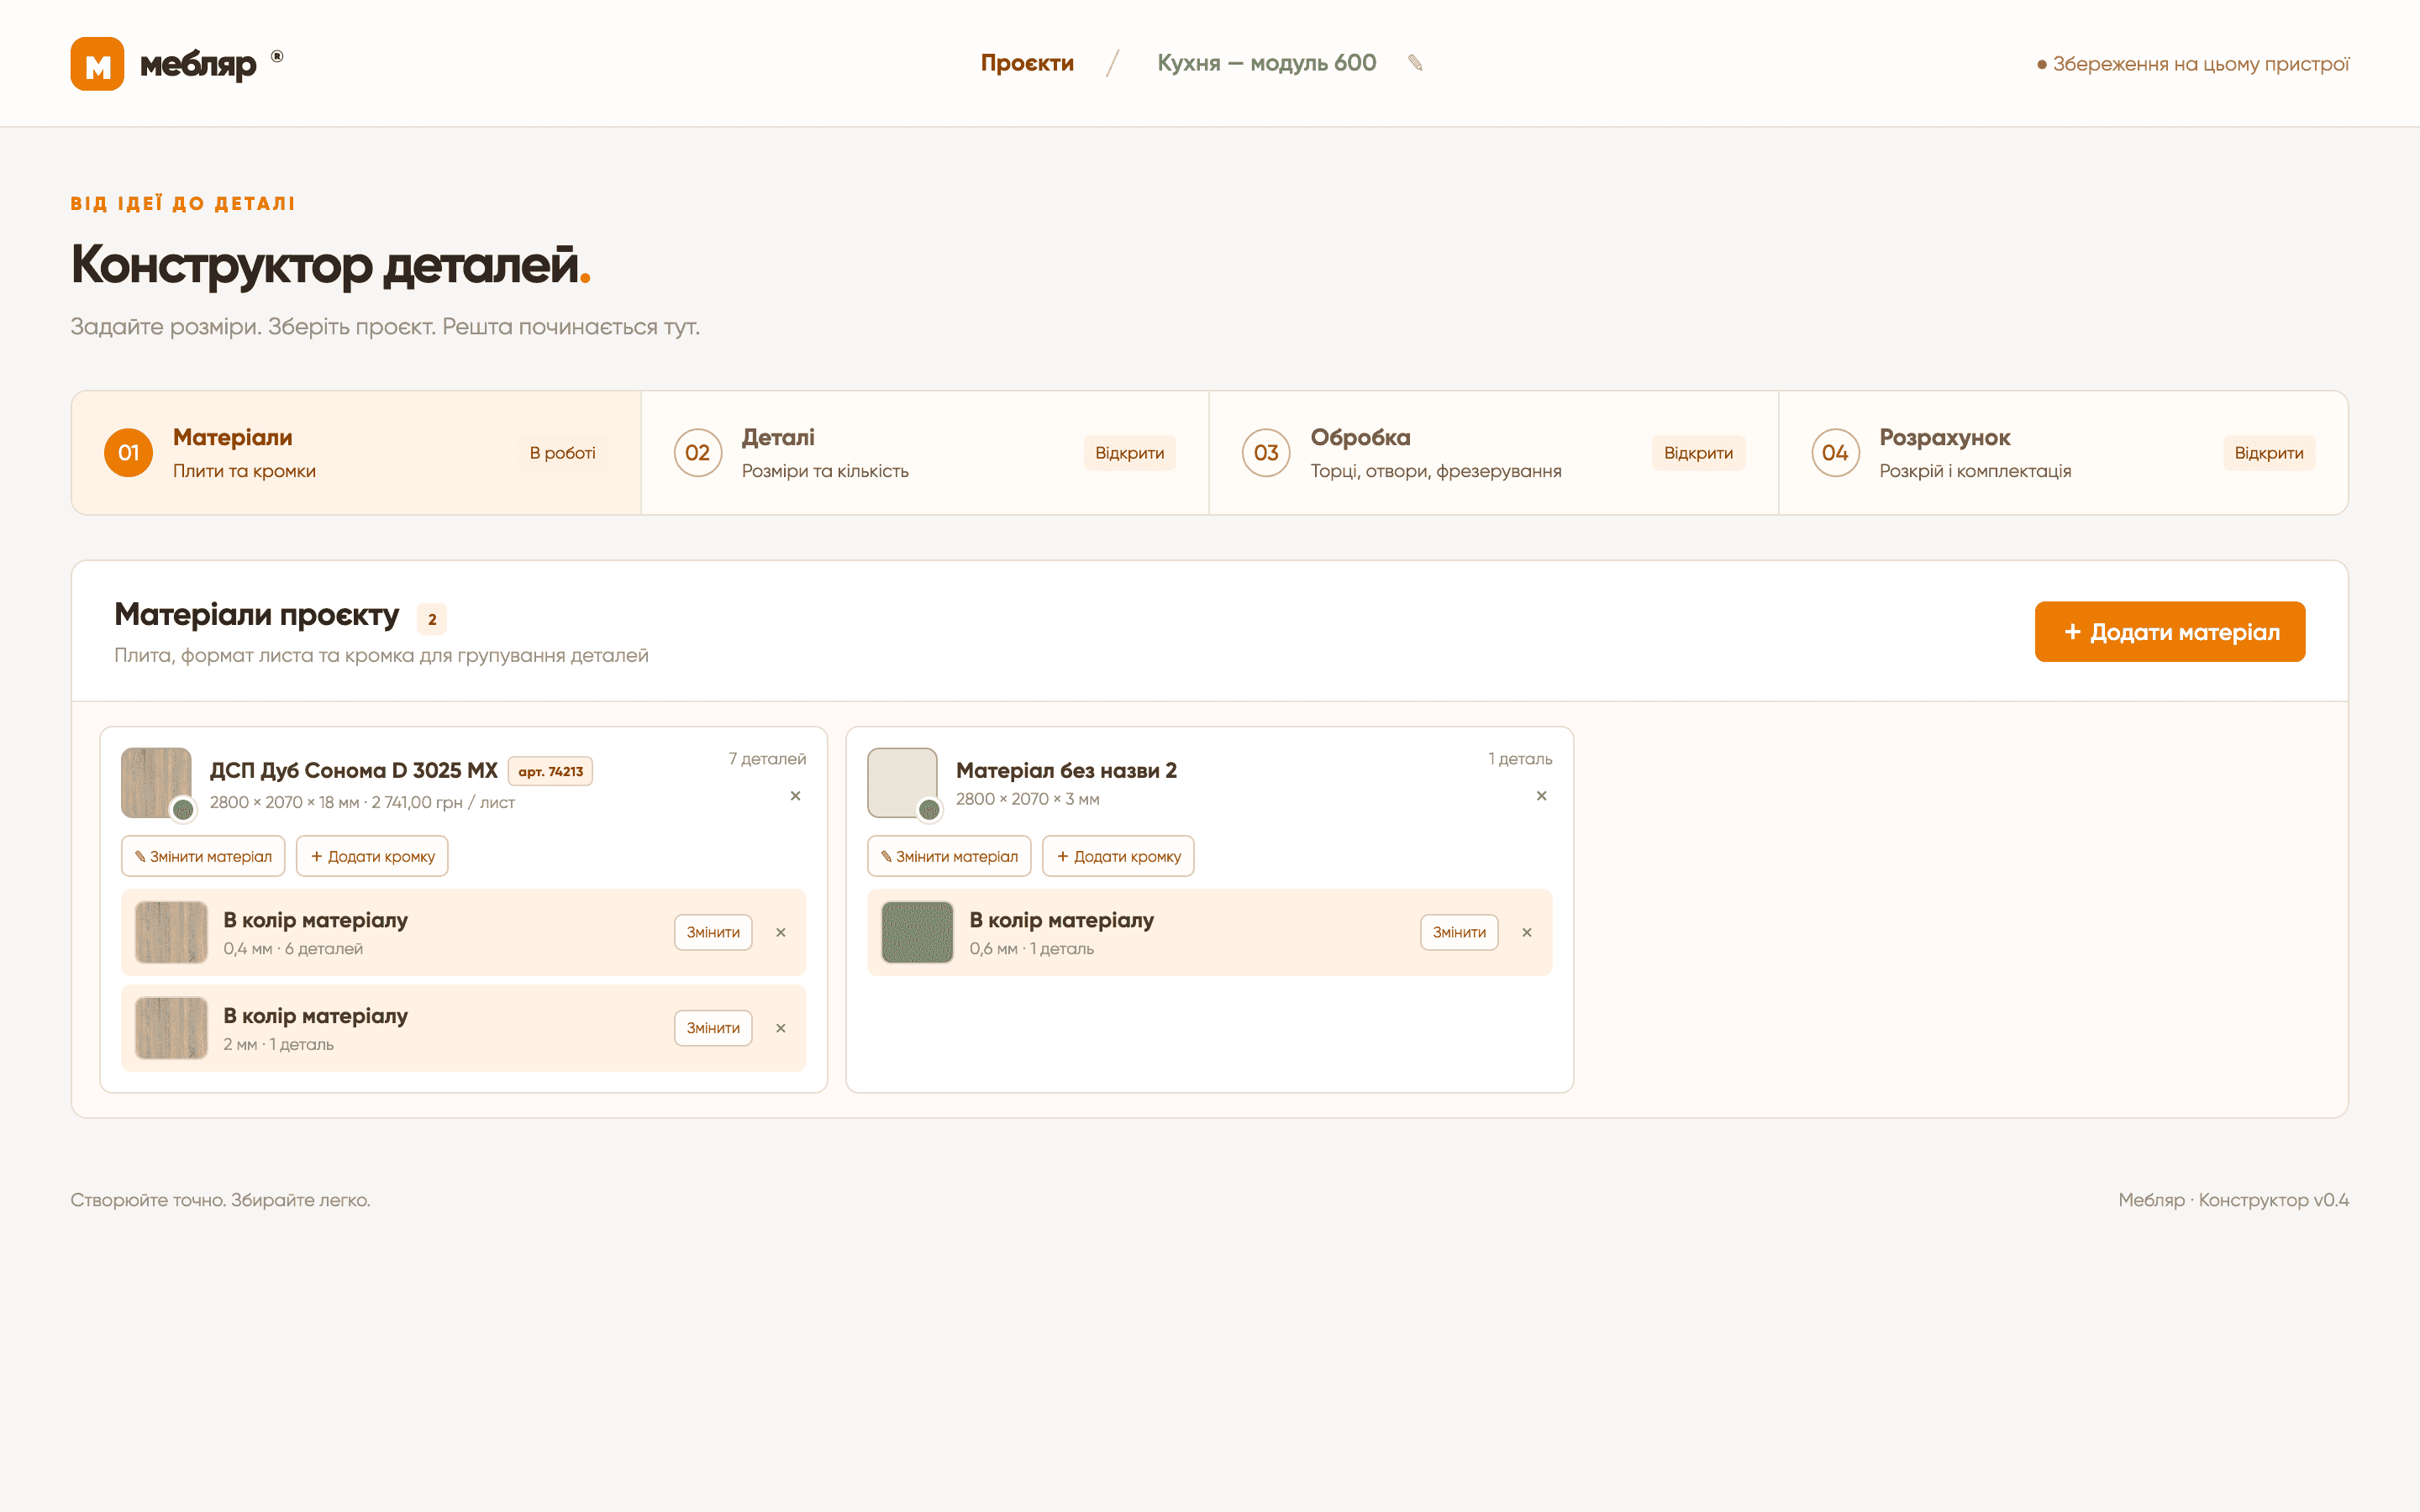Click the green color dot on oak thumbnail
The image size is (2420, 1512).
[183, 810]
